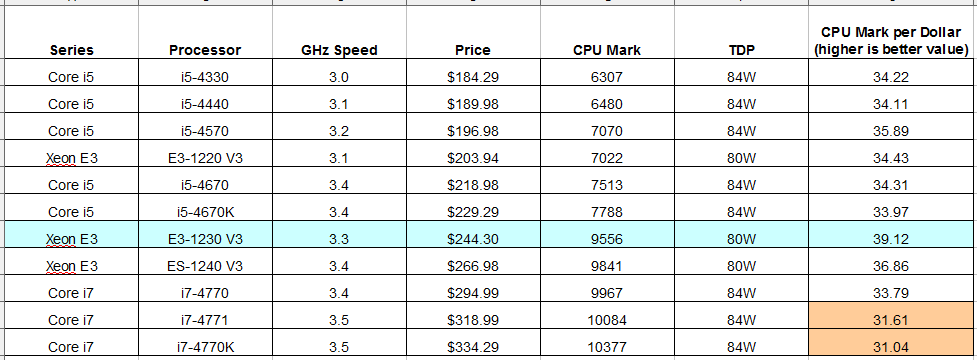Click the 80W TDP cell for E3-1220 V3
This screenshot has width=977, height=360.
click(x=741, y=158)
